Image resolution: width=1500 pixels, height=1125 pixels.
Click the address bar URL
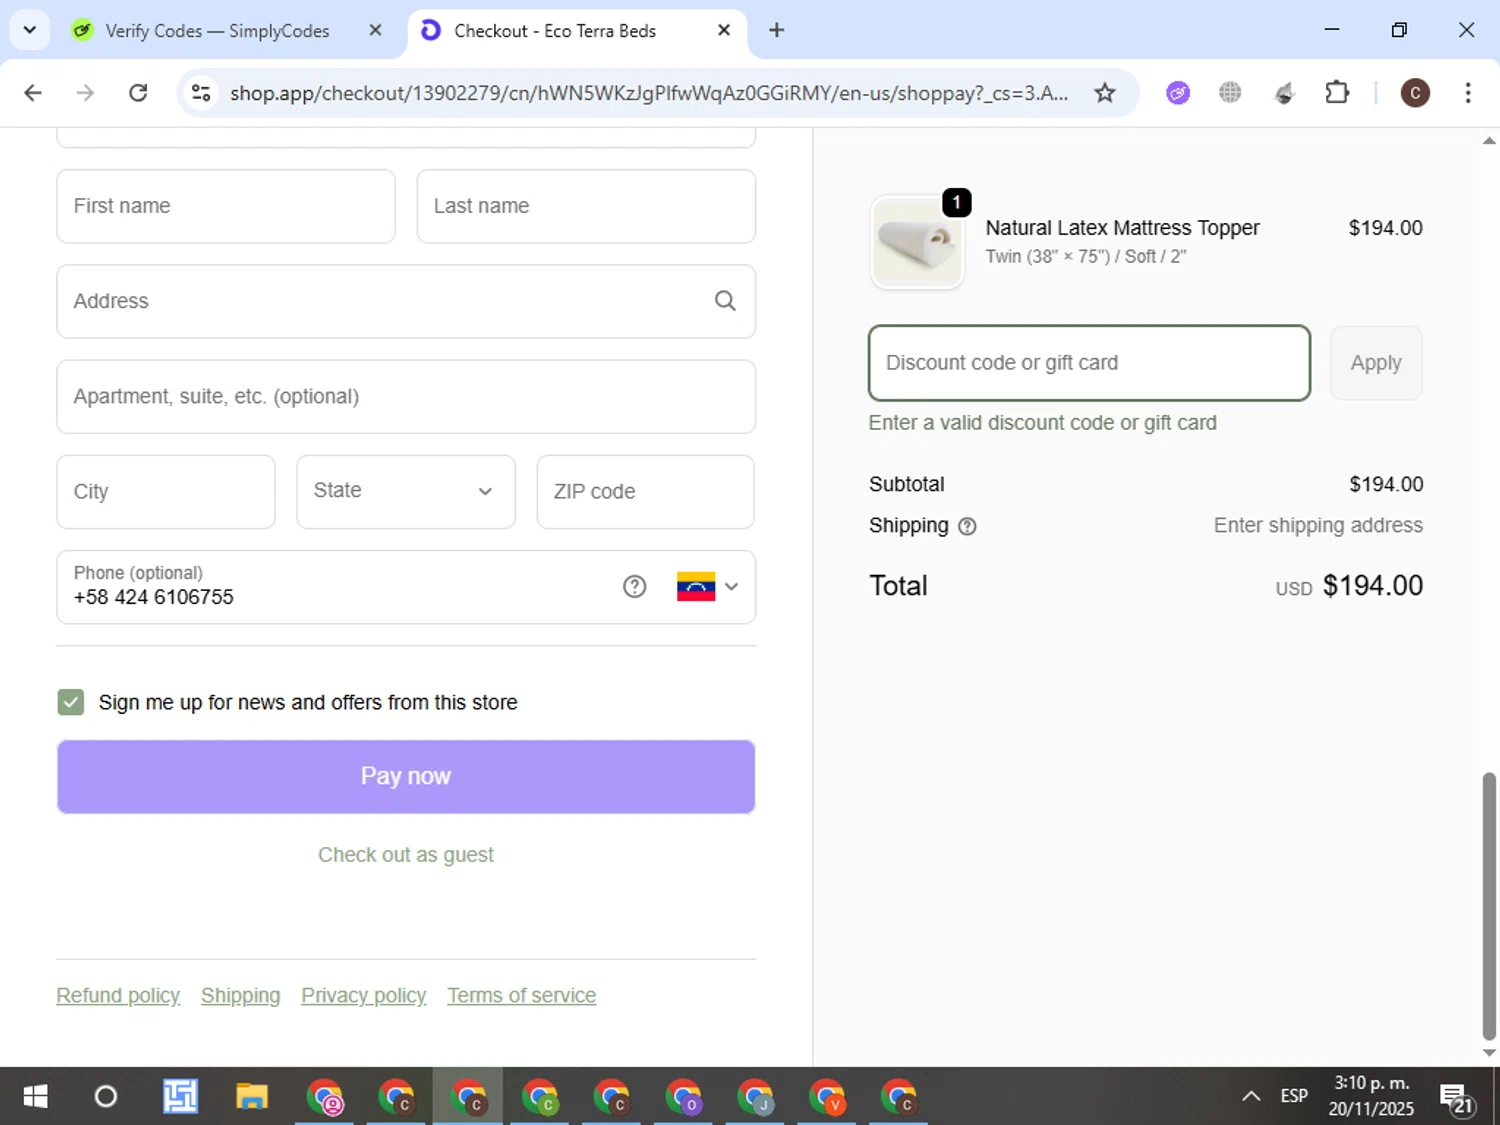pyautogui.click(x=648, y=93)
